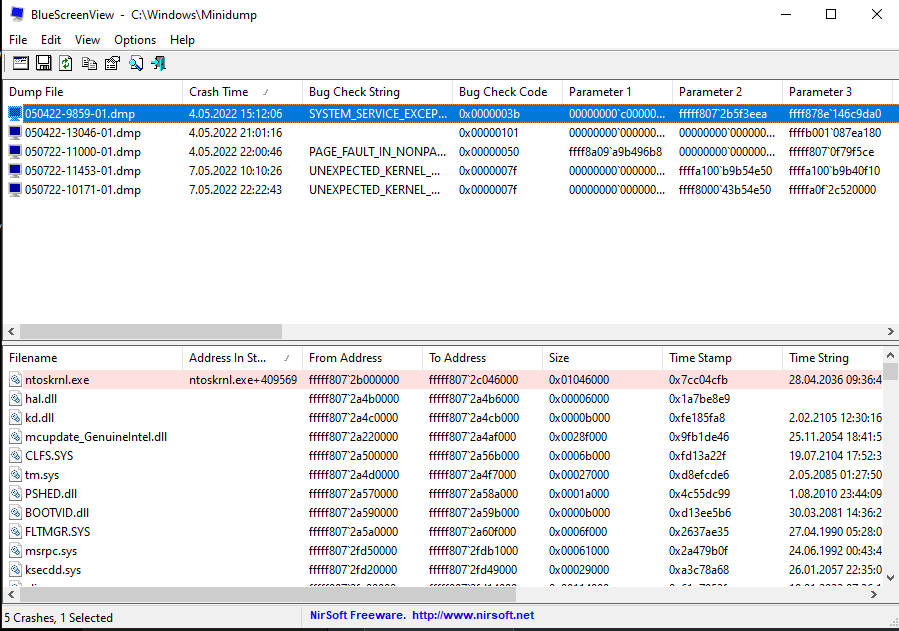
Task: Click the Save Selected Items floppy icon
Action: [43, 63]
